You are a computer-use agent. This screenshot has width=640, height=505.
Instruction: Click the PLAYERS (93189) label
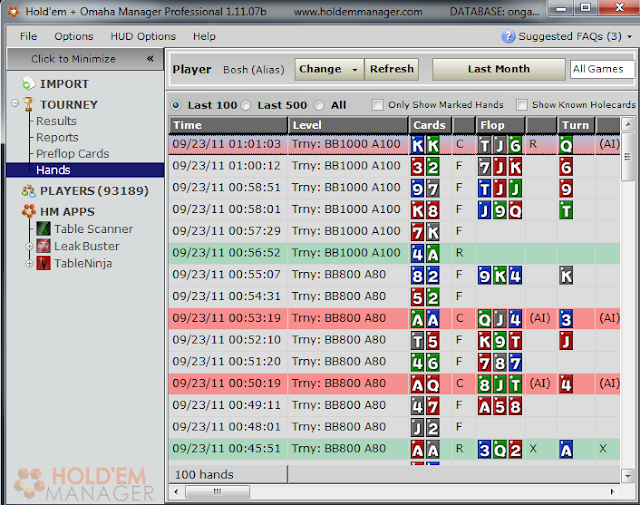[94, 191]
